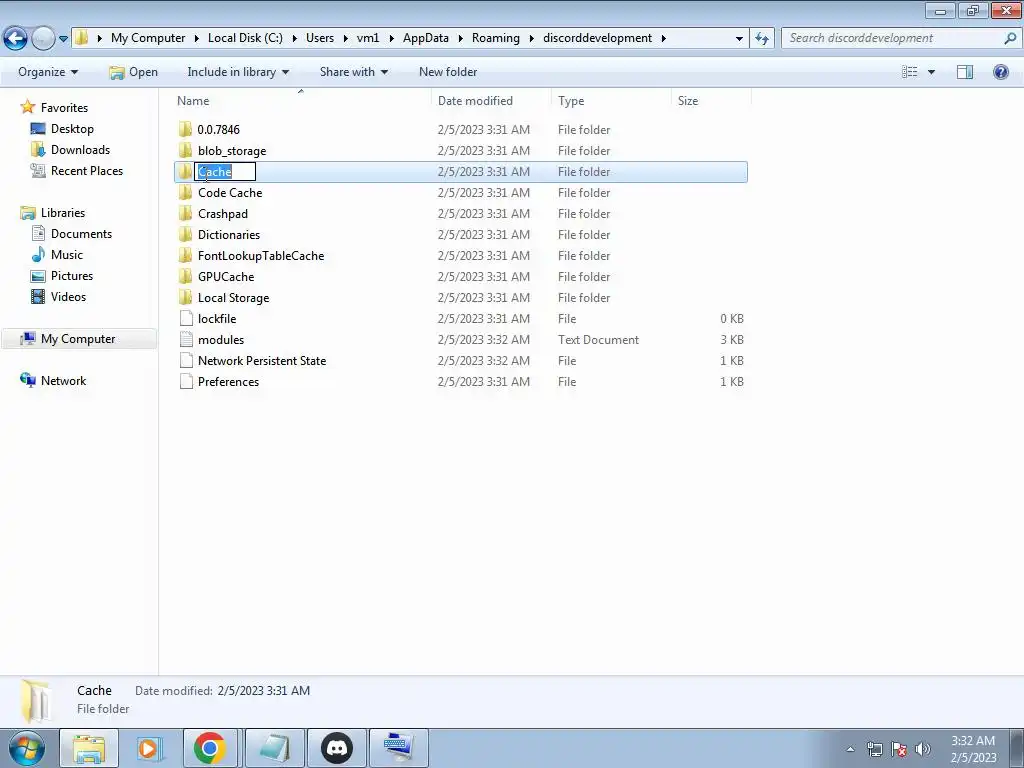Open Network in the navigation pane
Screen dimensions: 1024x768
tap(63, 381)
